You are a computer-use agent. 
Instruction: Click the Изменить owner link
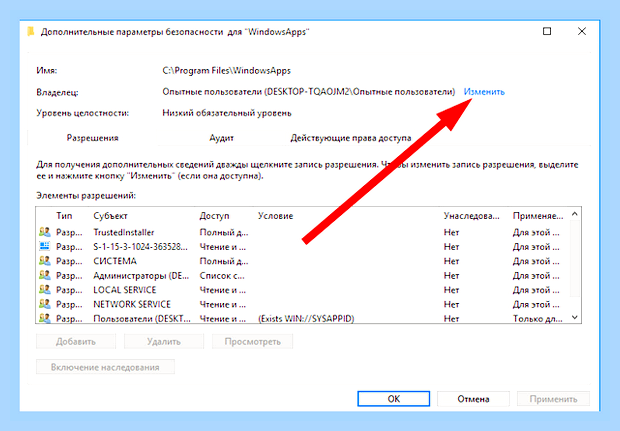[484, 92]
